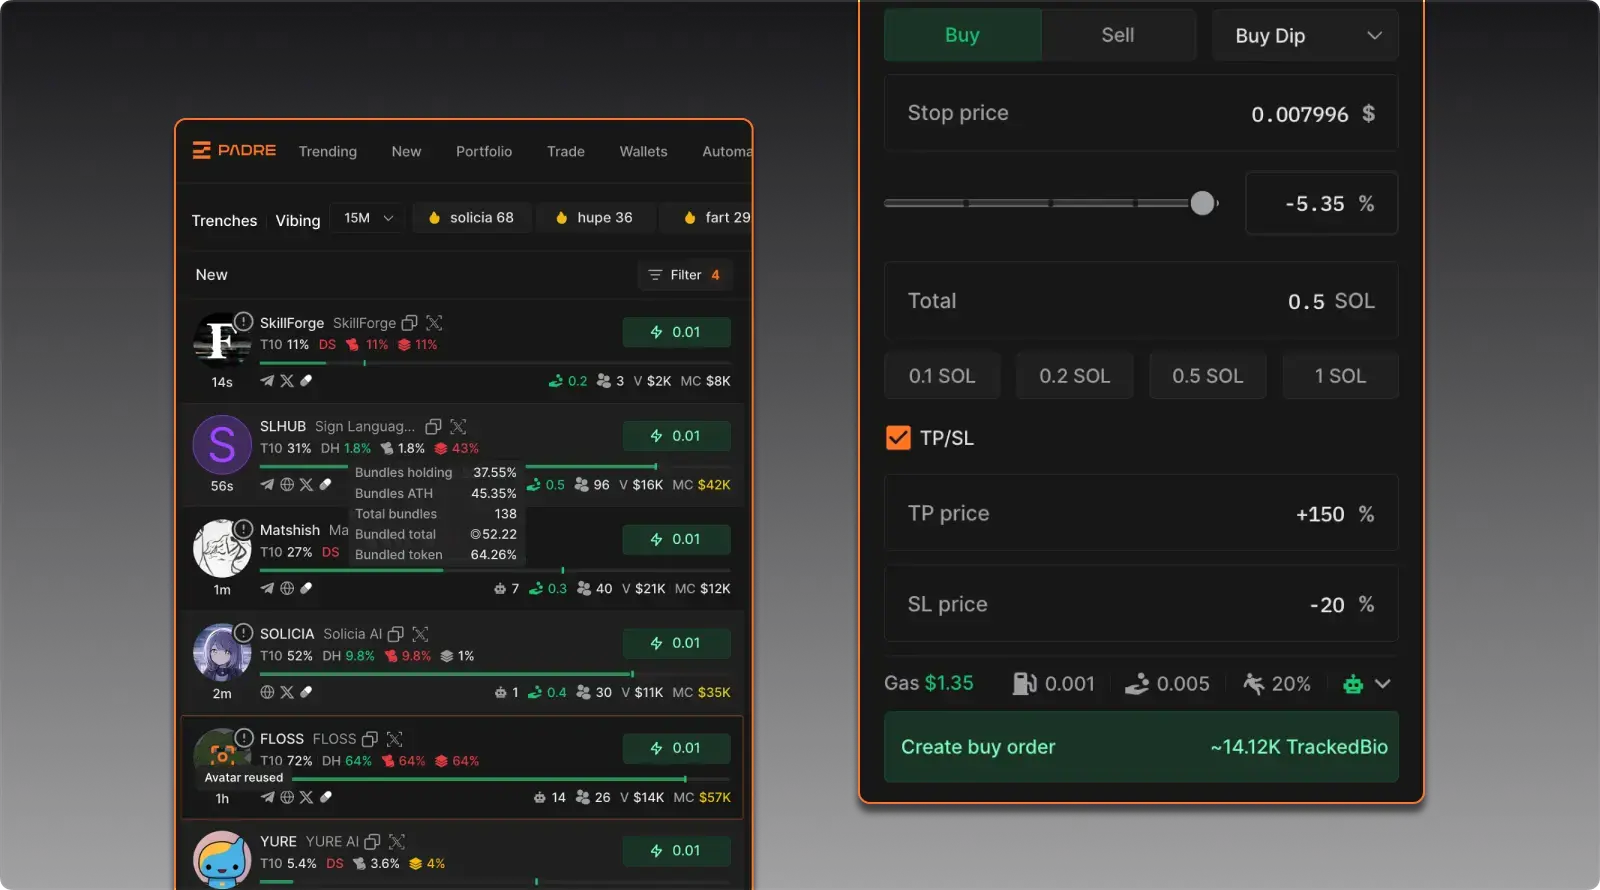Viewport: 1600px width, 890px height.
Task: Expand the gas settings chevron
Action: coord(1383,684)
